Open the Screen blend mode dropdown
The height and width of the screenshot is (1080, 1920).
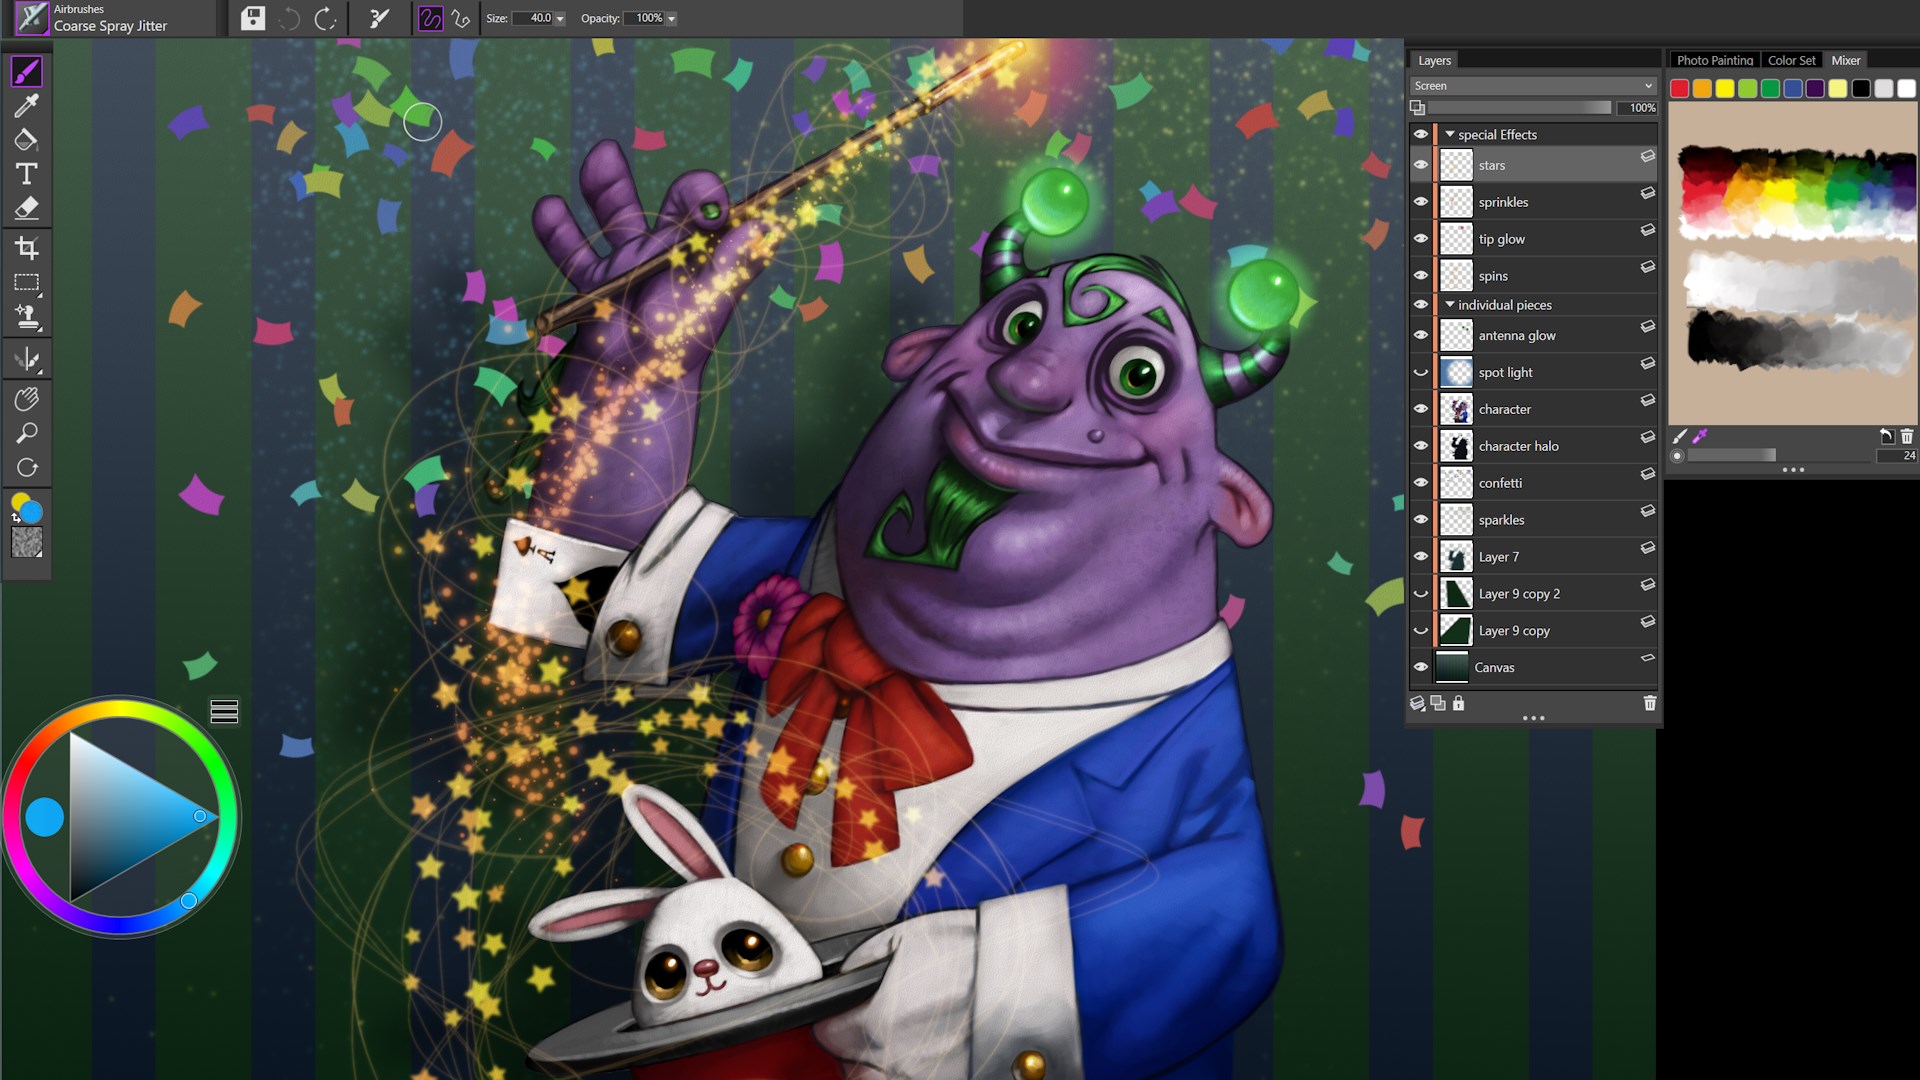point(1532,86)
